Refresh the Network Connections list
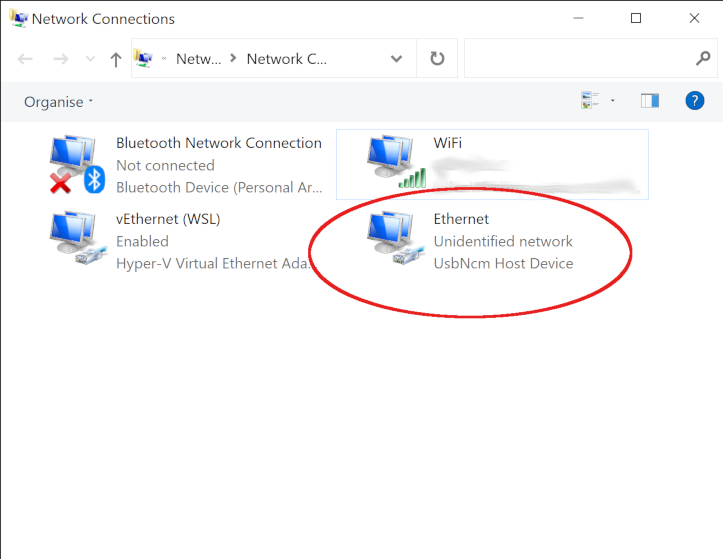 [437, 59]
